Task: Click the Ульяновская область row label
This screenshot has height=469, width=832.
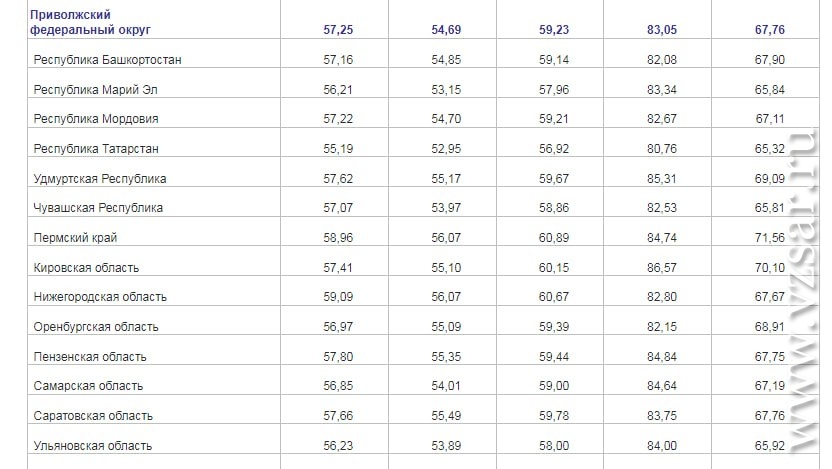Action: click(93, 446)
